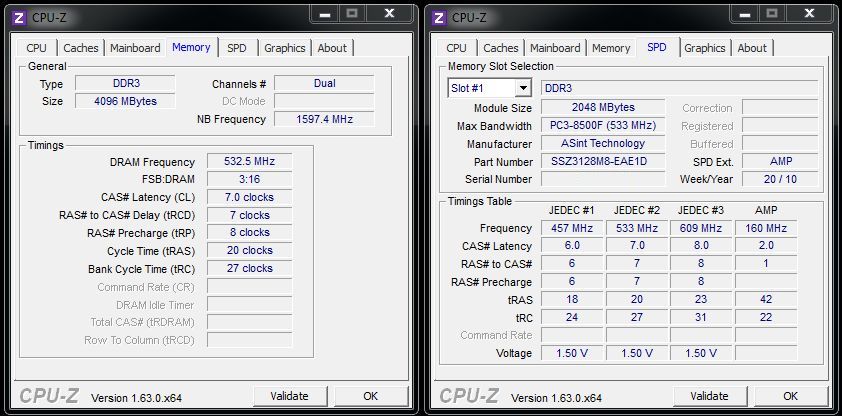
Task: Click the Dual channels value
Action: click(324, 83)
